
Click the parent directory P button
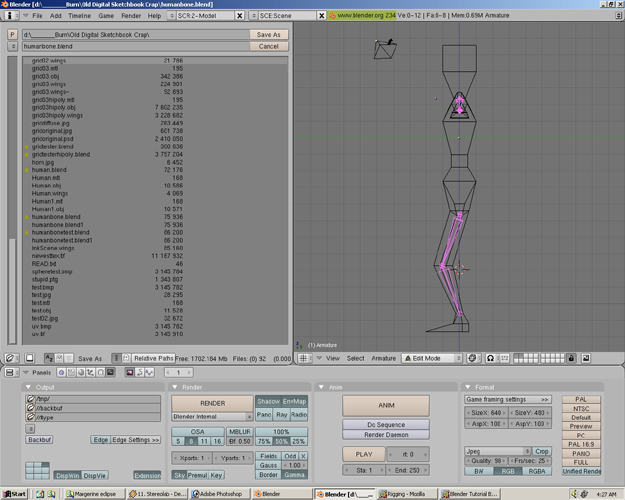pos(12,35)
